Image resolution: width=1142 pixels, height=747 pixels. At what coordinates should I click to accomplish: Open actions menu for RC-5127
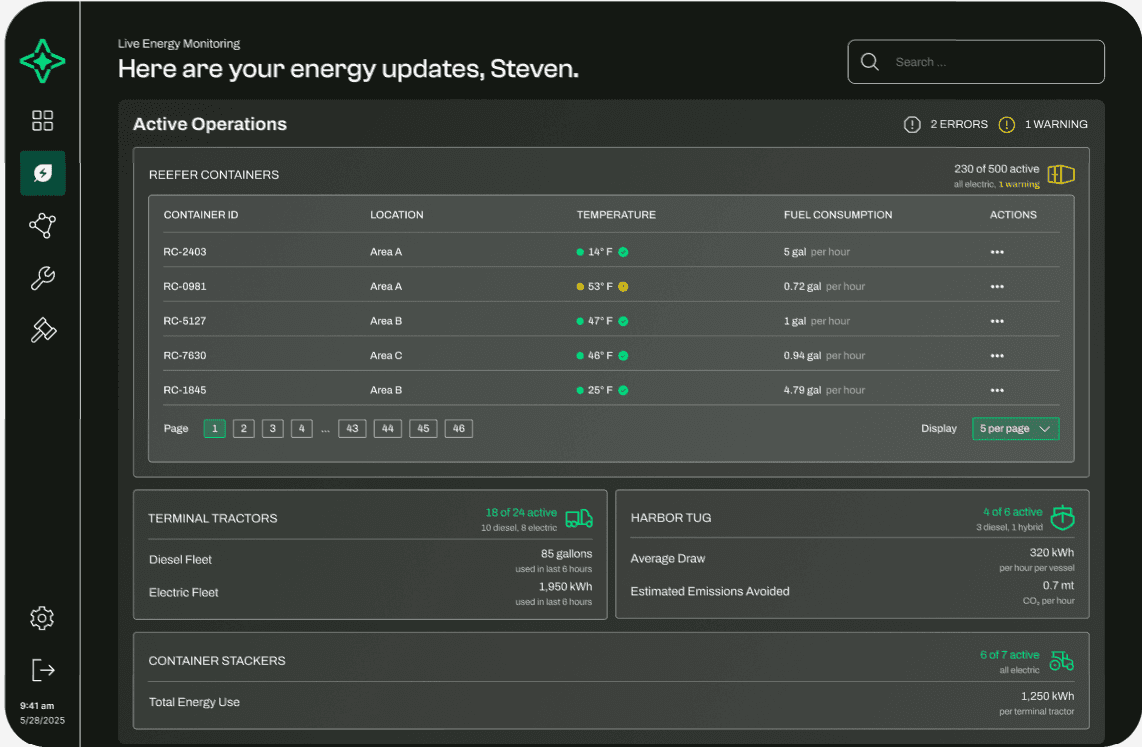click(x=997, y=321)
